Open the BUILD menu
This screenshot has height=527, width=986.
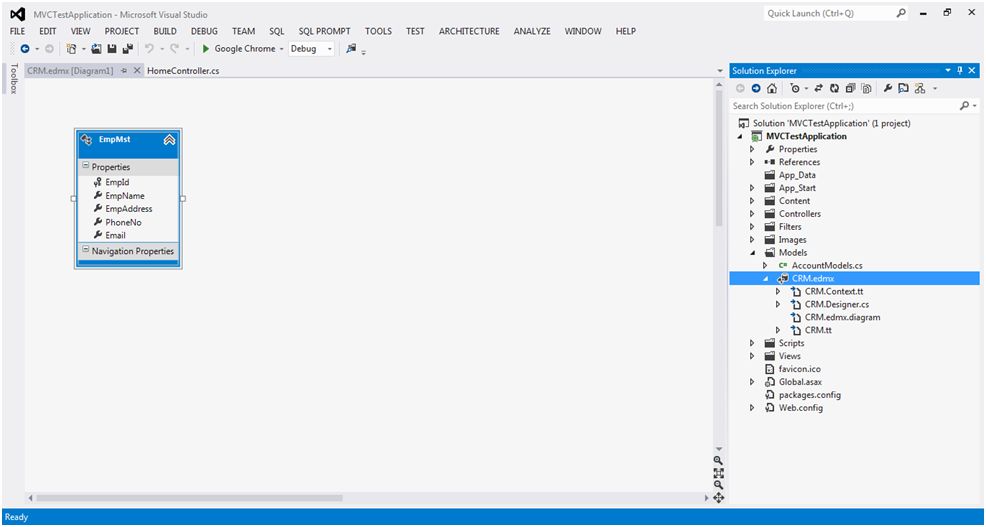click(165, 31)
